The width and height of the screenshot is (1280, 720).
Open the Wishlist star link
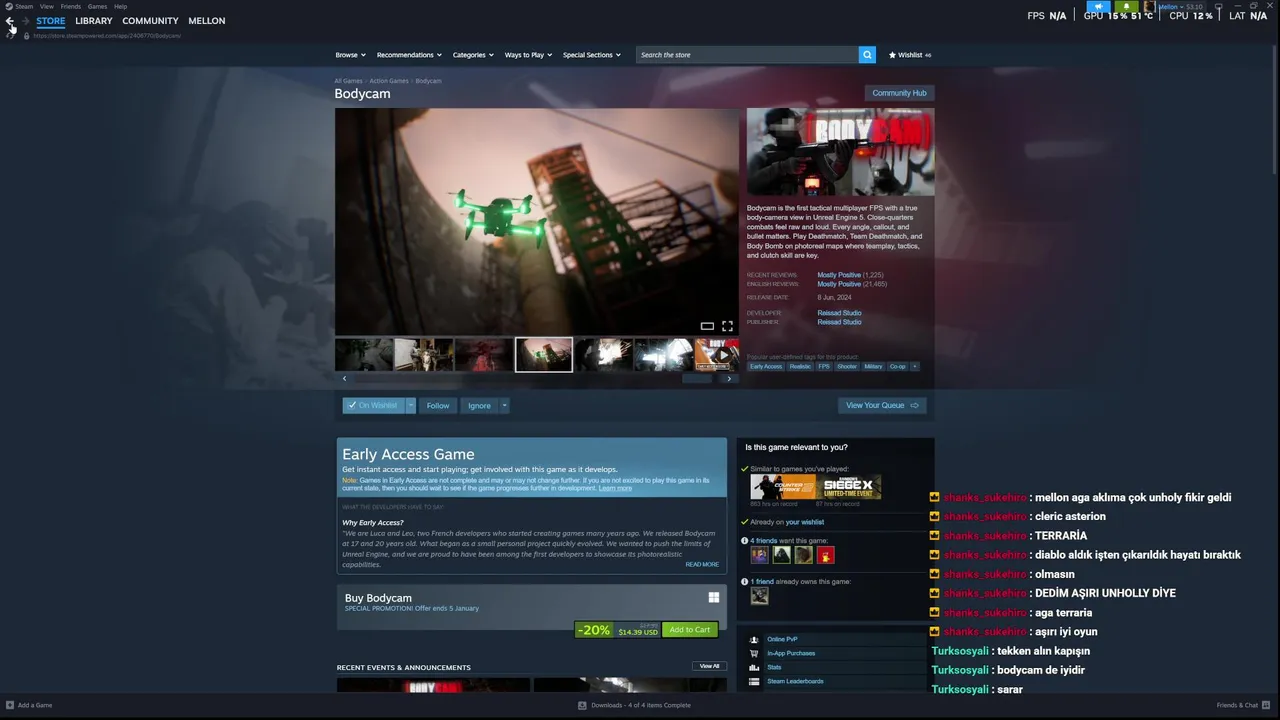[x=910, y=55]
